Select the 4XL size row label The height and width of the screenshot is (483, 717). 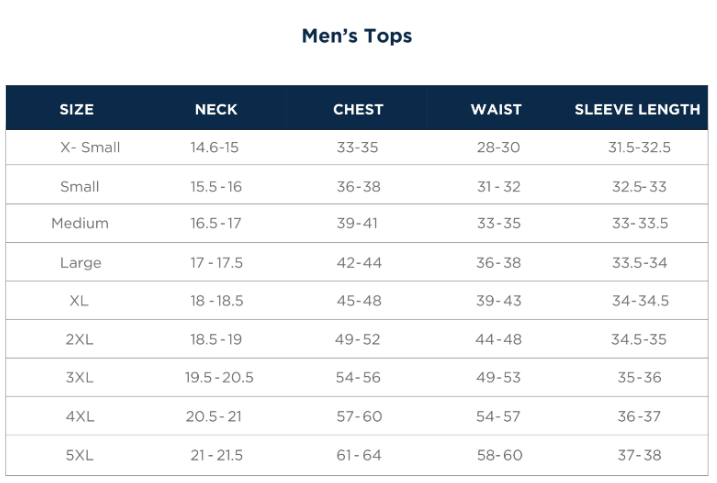click(x=80, y=417)
